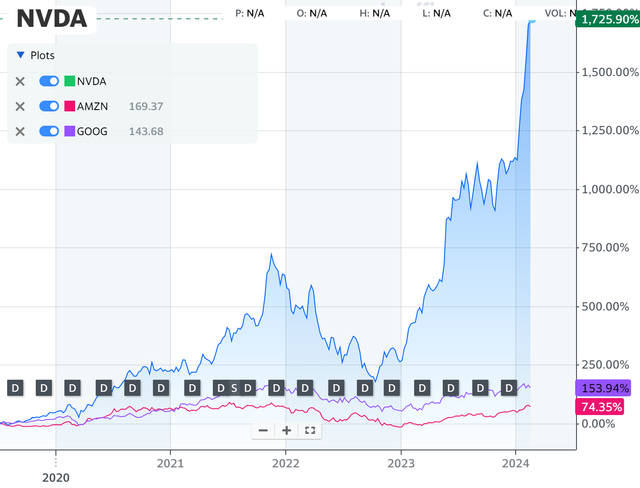Open the green NVDA color swatch

tap(70, 81)
